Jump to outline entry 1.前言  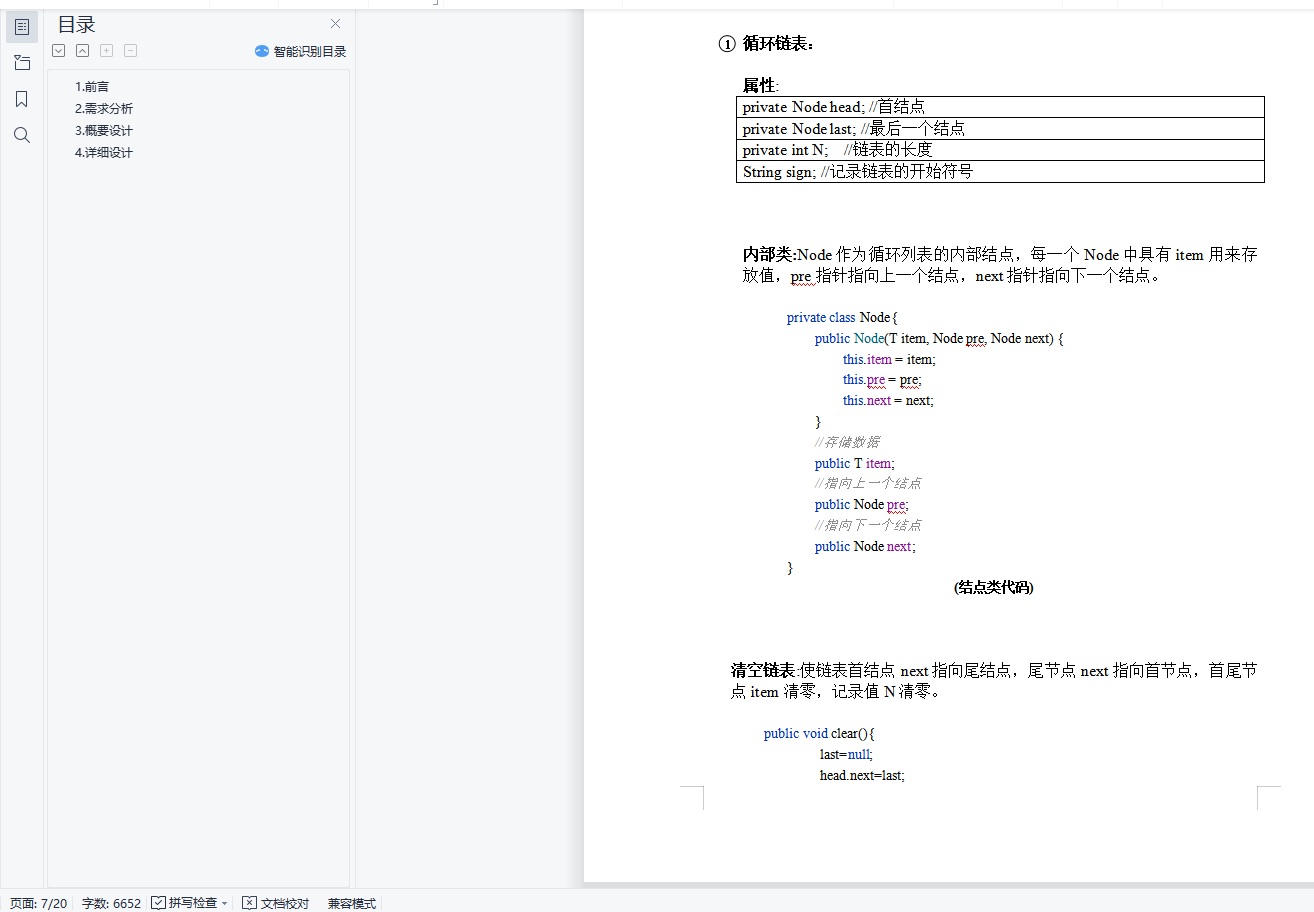tap(92, 87)
